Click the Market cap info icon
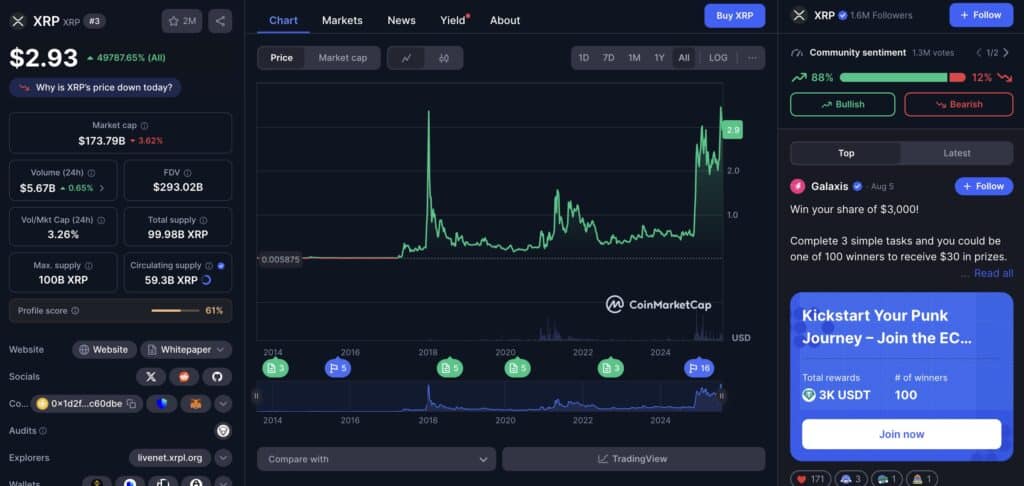Screen dimensions: 1024x486 click(x=144, y=125)
